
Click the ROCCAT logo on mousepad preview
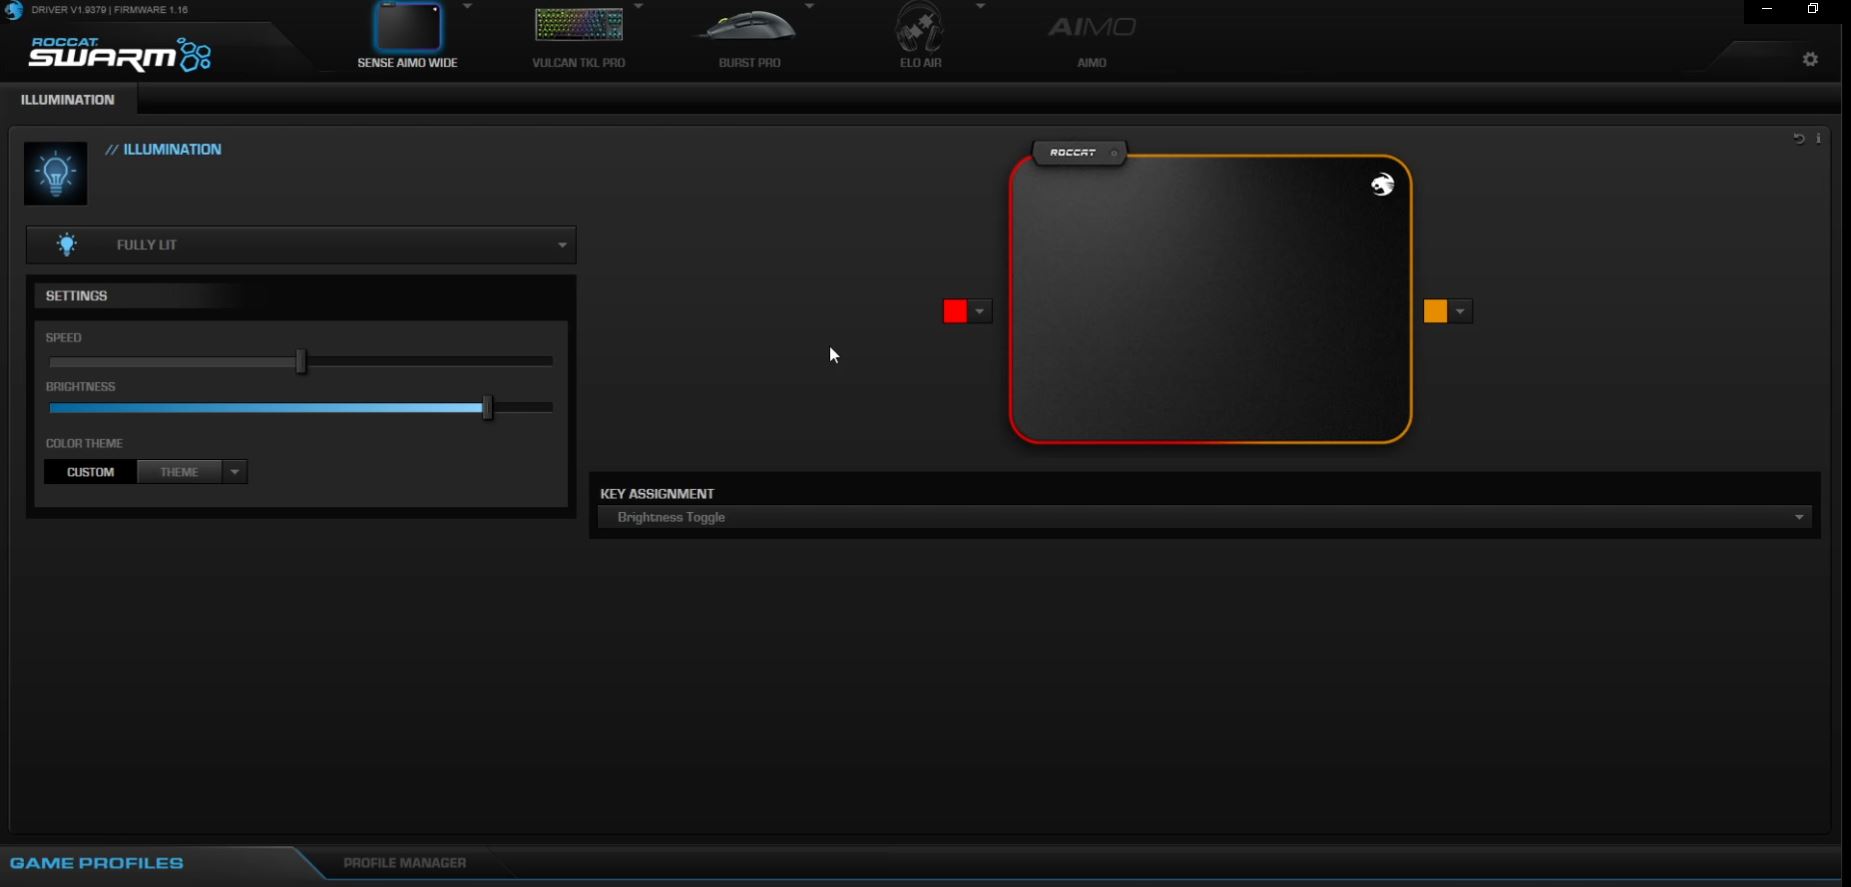point(1382,184)
